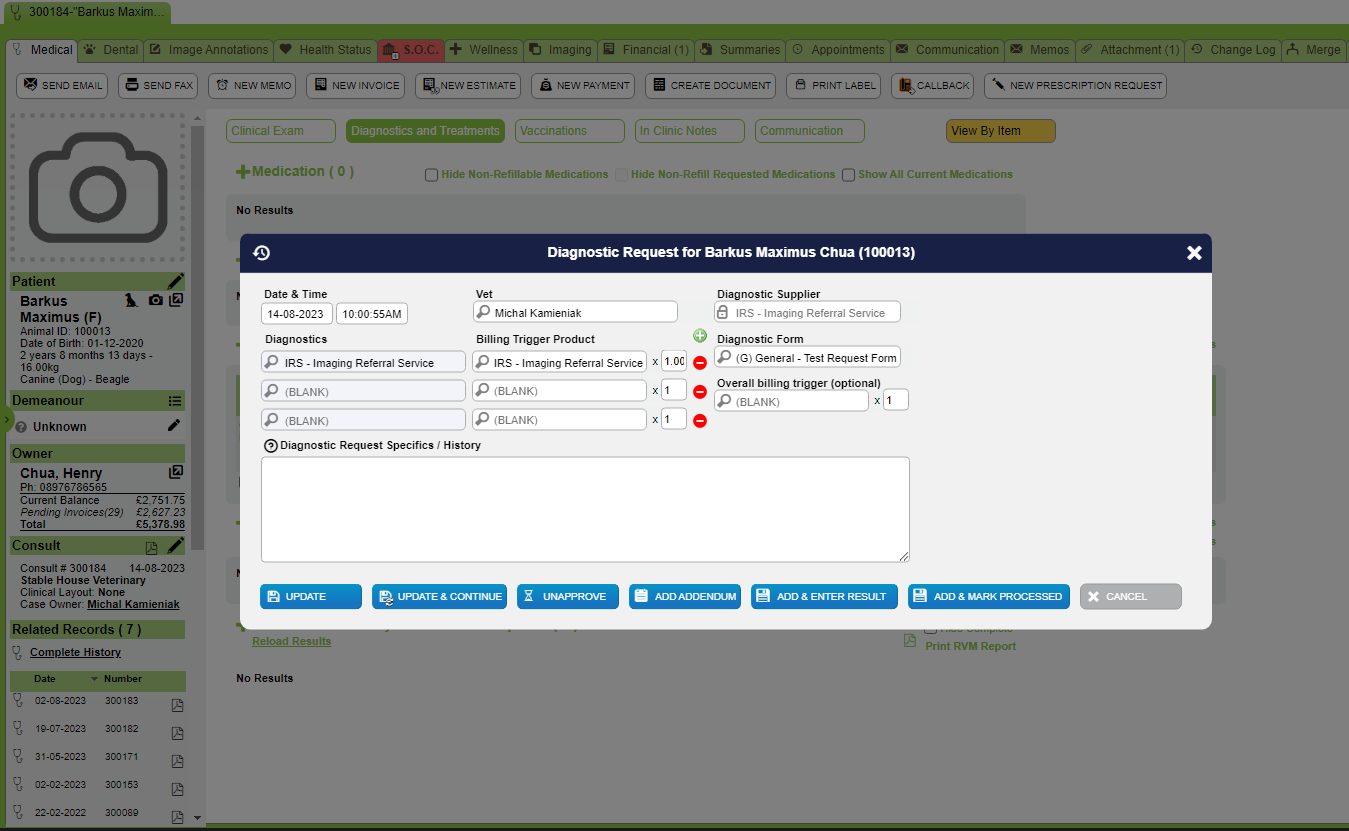Open the Vet lookup showing Michal Kamieniak
This screenshot has width=1349, height=831.
click(576, 312)
